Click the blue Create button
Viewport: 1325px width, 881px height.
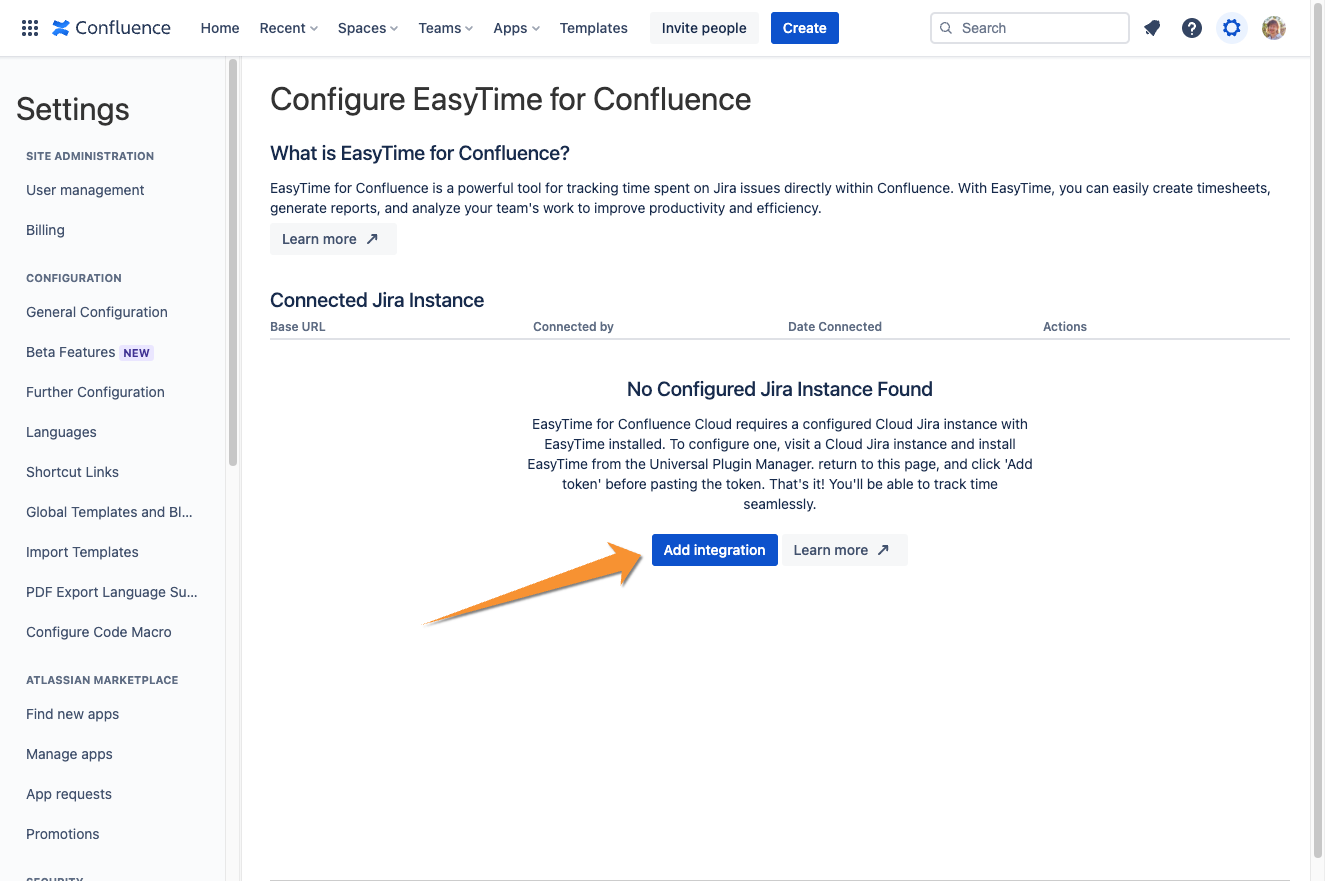pos(805,28)
